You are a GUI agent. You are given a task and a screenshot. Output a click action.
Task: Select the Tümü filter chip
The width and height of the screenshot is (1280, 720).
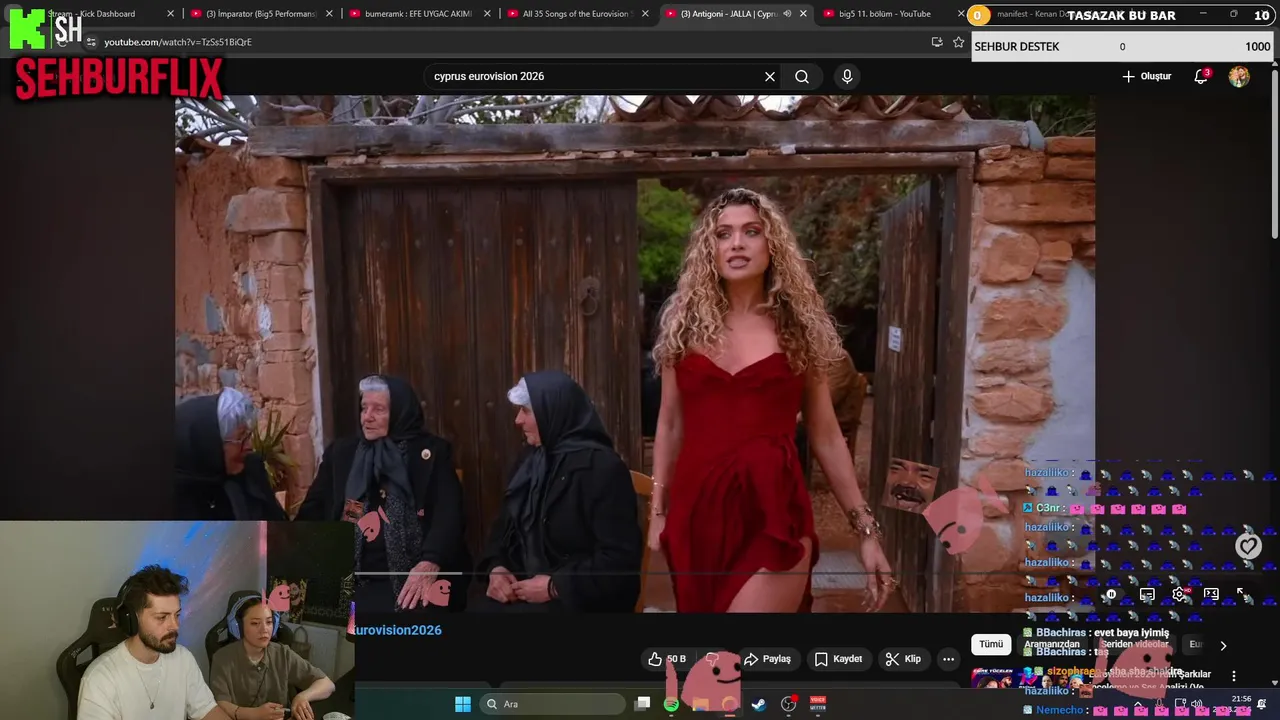[991, 644]
